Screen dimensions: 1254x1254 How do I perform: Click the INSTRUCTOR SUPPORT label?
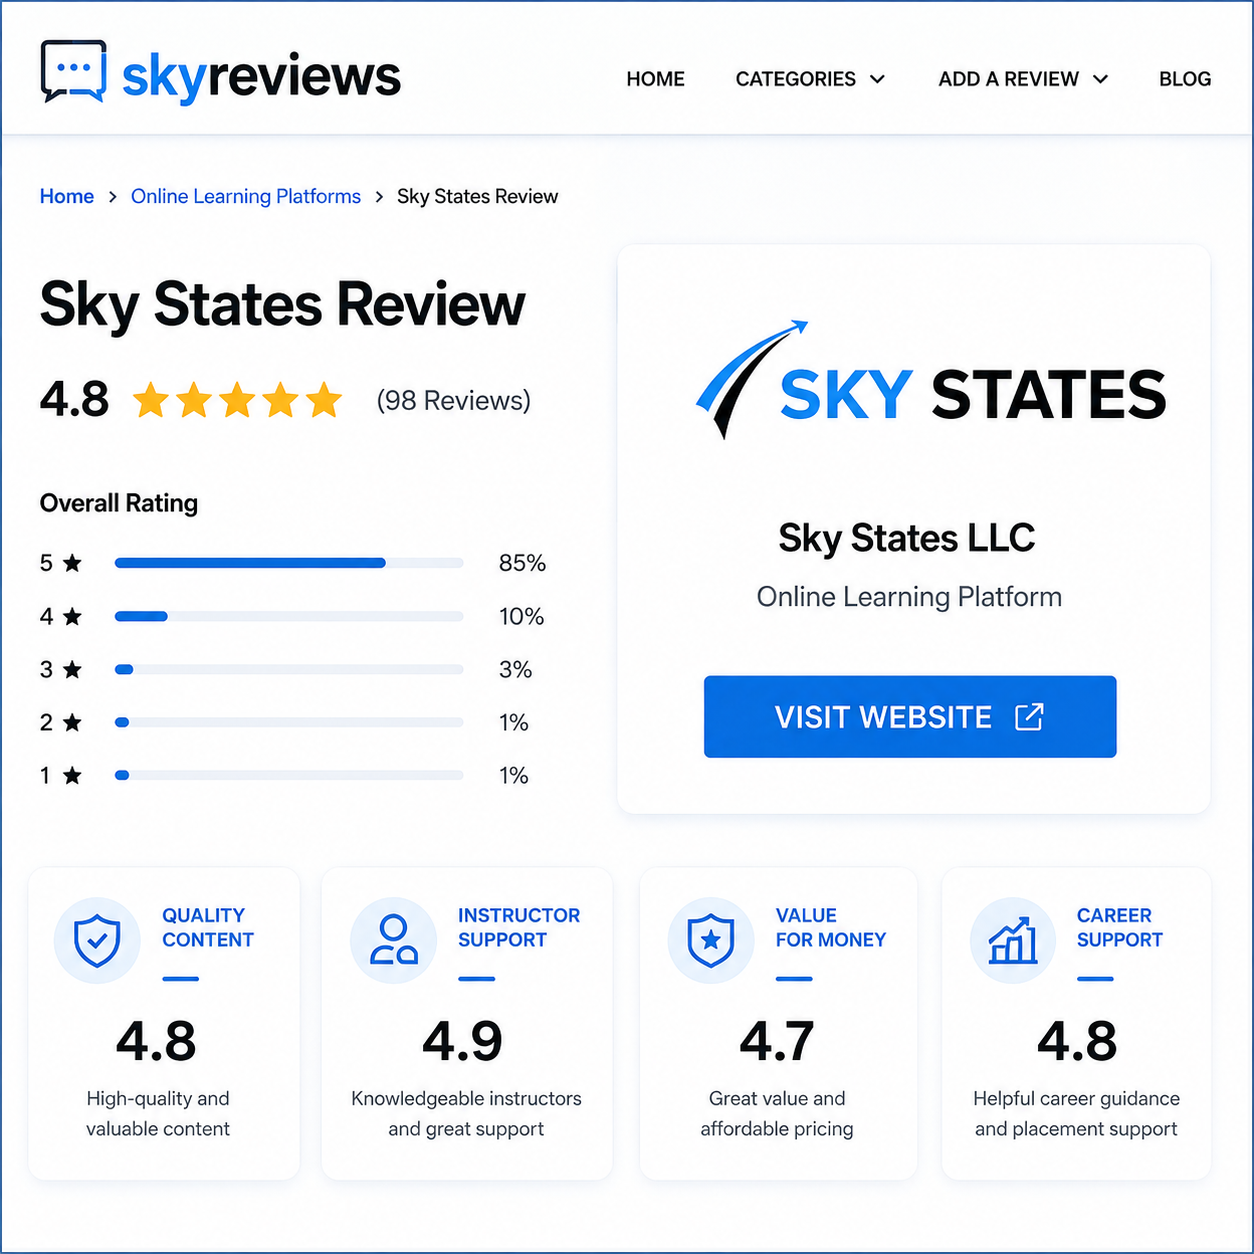[x=519, y=928]
